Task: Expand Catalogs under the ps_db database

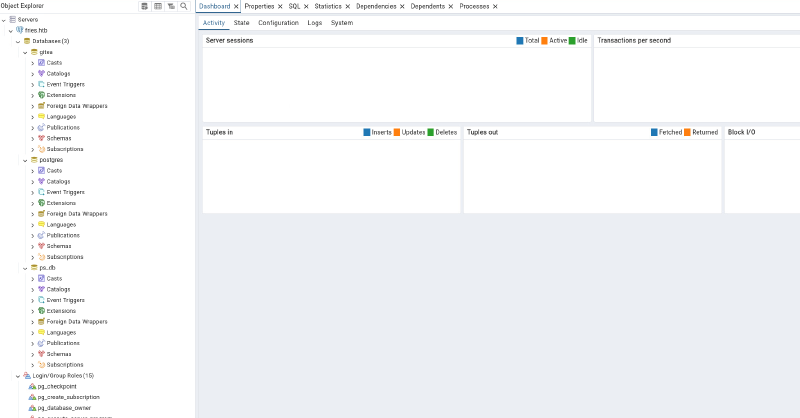Action: pyautogui.click(x=33, y=289)
